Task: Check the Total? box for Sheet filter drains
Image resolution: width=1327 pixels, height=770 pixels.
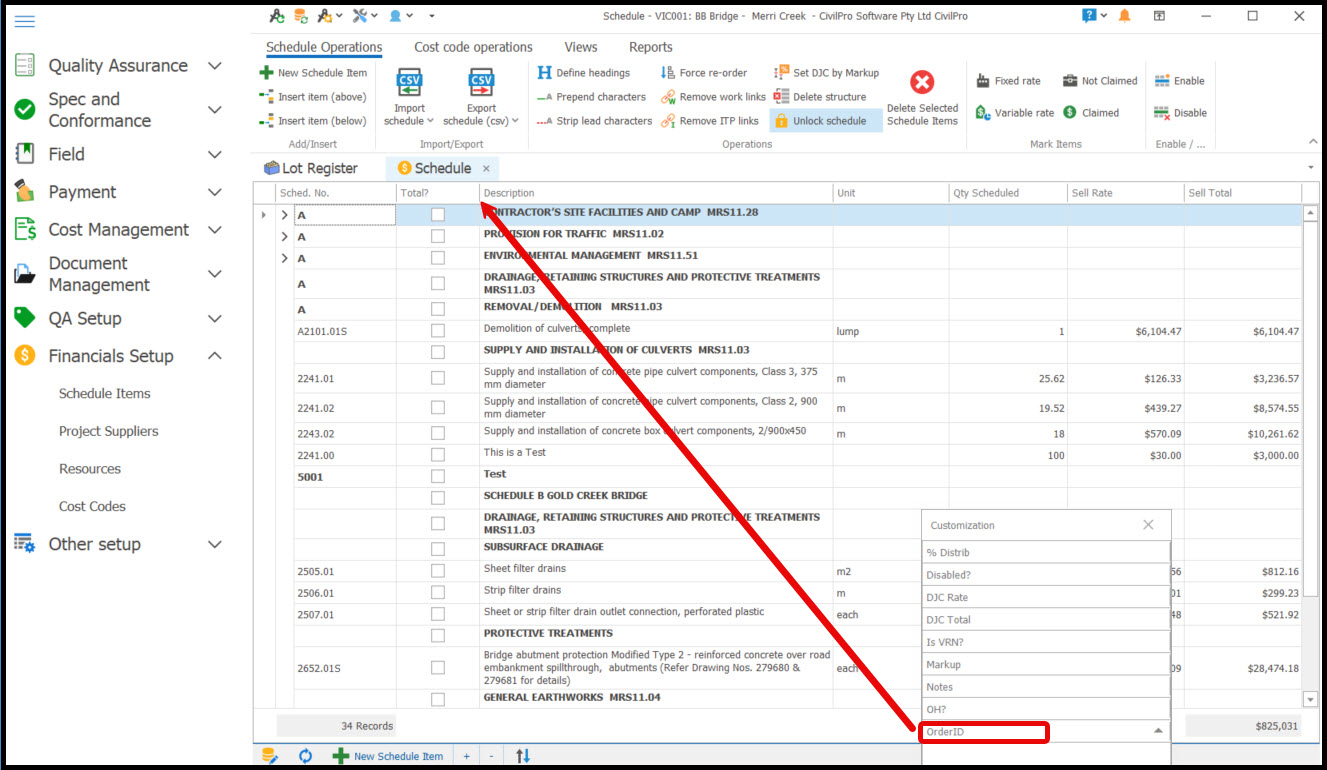Action: click(x=438, y=570)
